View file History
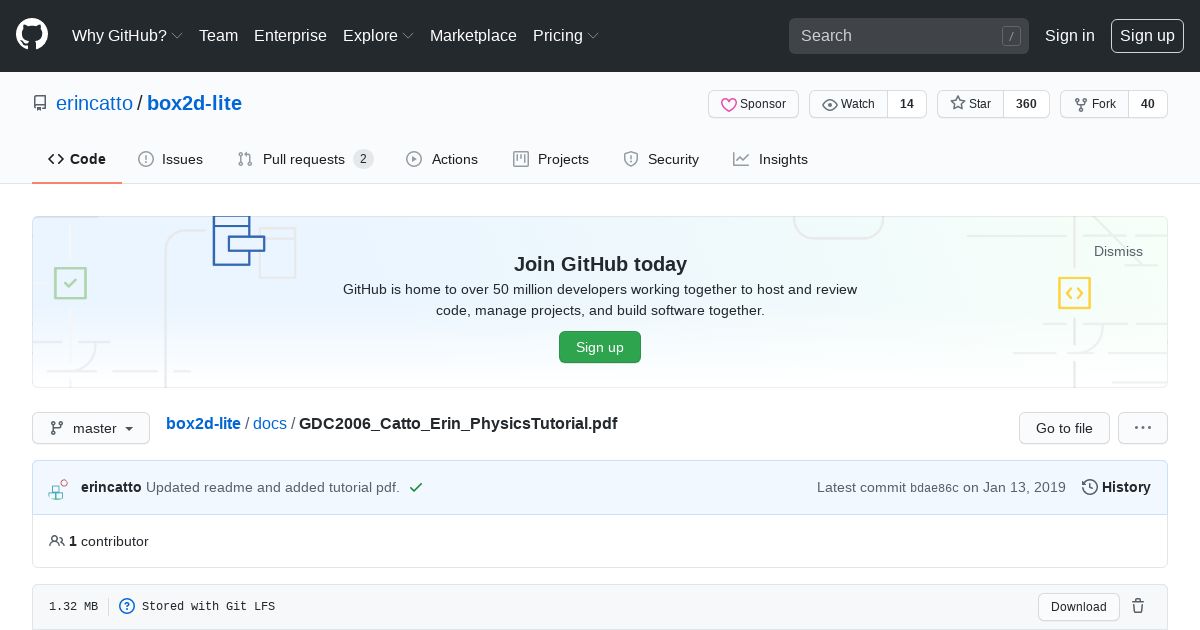This screenshot has height=630, width=1200. coord(1116,487)
